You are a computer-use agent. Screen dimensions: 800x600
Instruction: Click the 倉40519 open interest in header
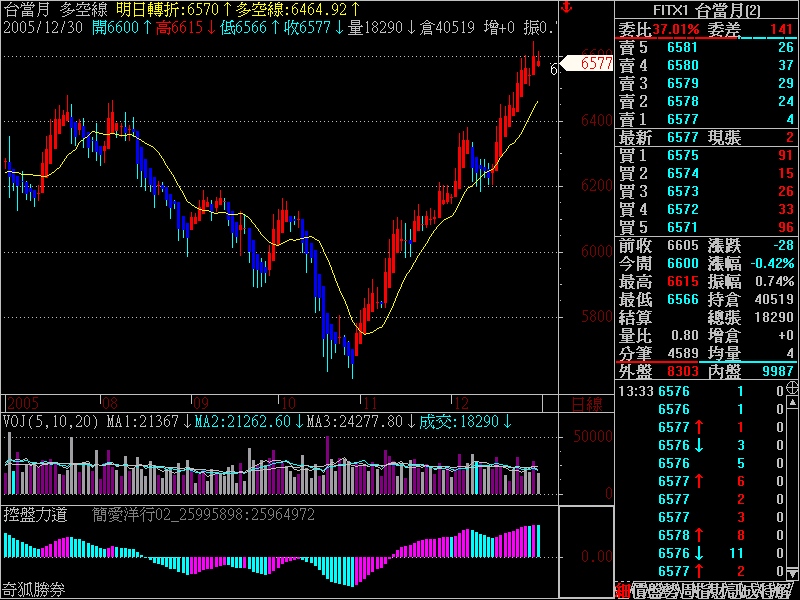pyautogui.click(x=447, y=28)
